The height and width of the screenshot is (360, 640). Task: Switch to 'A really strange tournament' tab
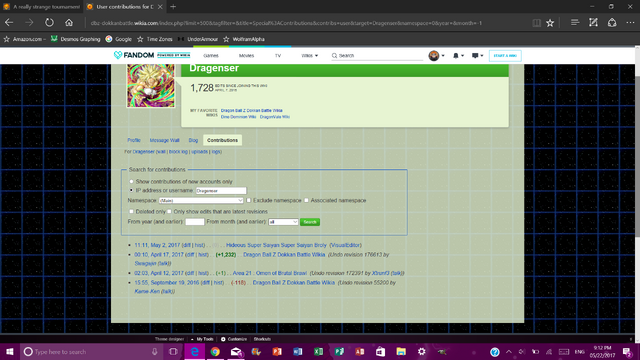coord(42,7)
